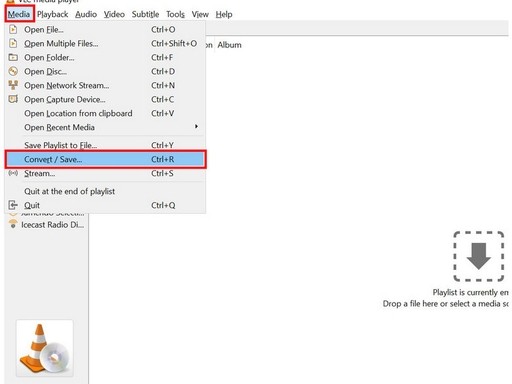Click the Open Recent Media submenu arrow
This screenshot has height=384, width=512.
tap(196, 127)
